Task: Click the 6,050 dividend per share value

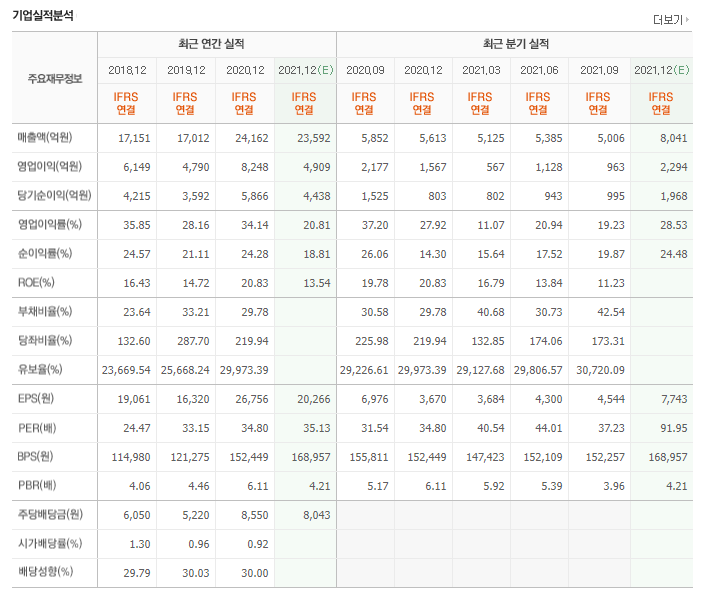Action: [x=137, y=515]
